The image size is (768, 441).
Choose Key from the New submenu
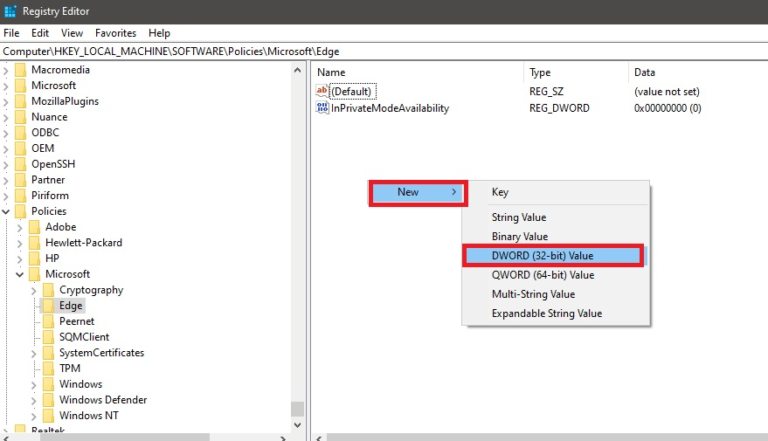click(x=555, y=192)
